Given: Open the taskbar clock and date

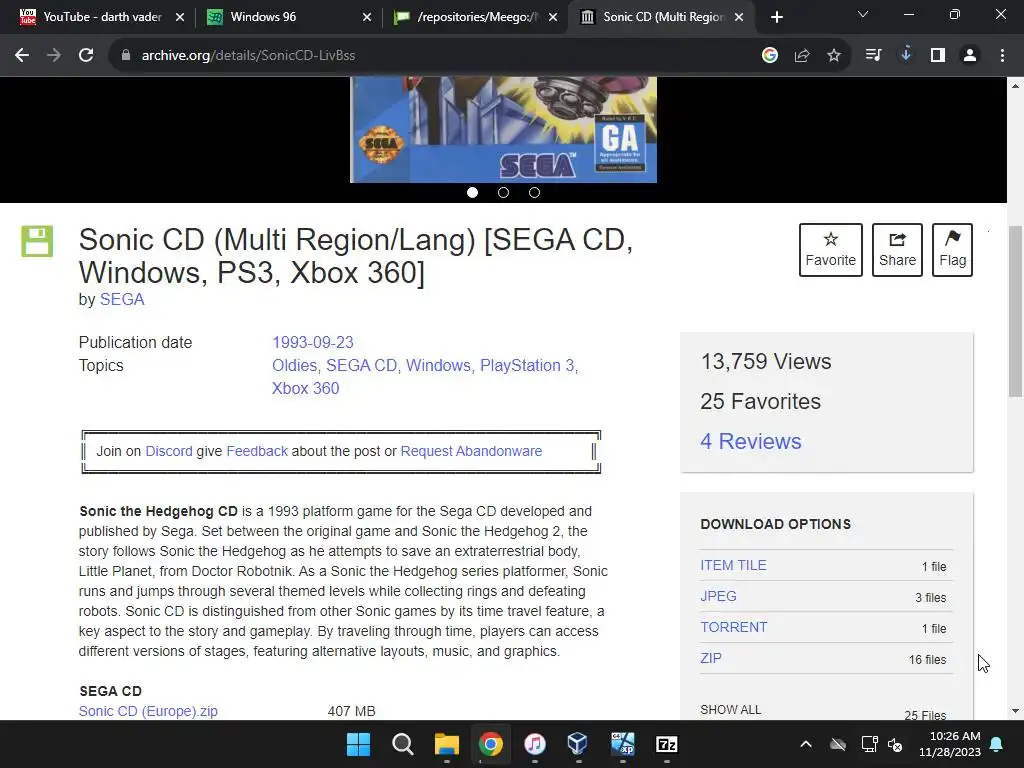Looking at the screenshot, I should [950, 744].
